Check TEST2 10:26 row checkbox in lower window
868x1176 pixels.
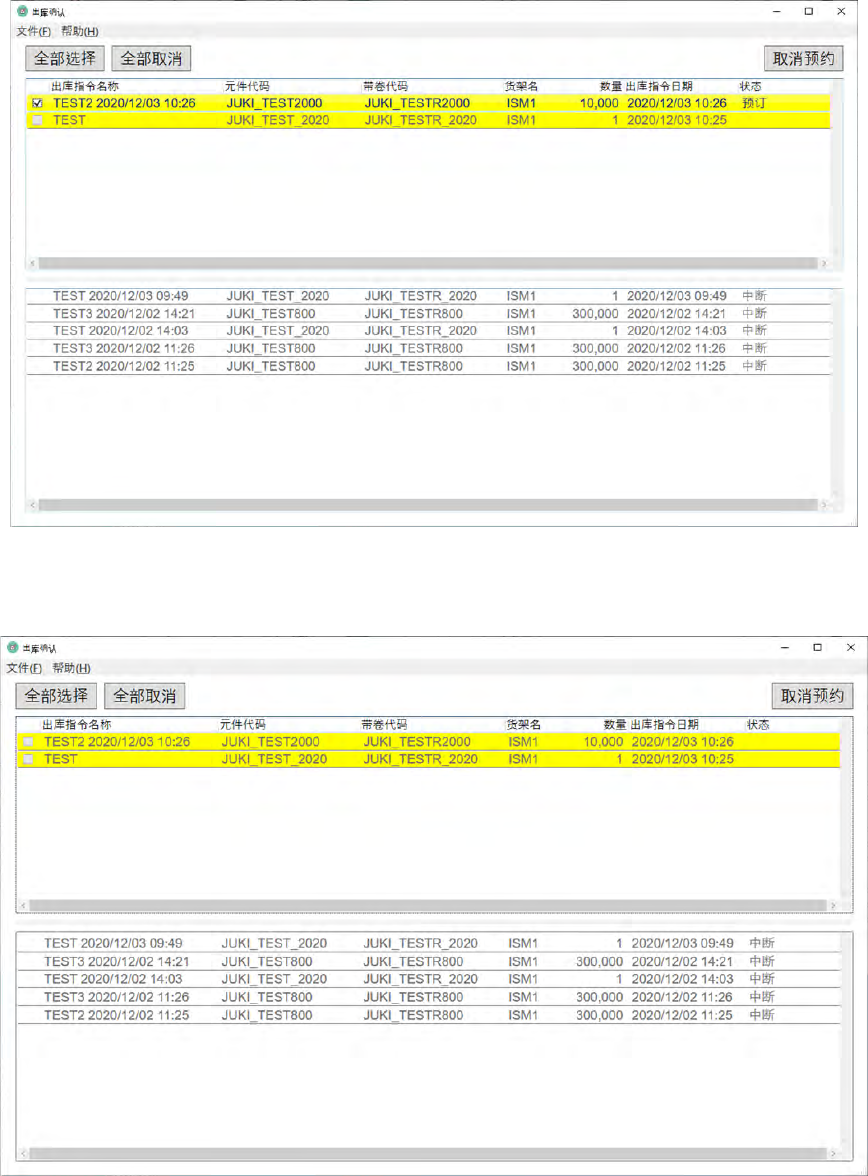click(x=29, y=742)
